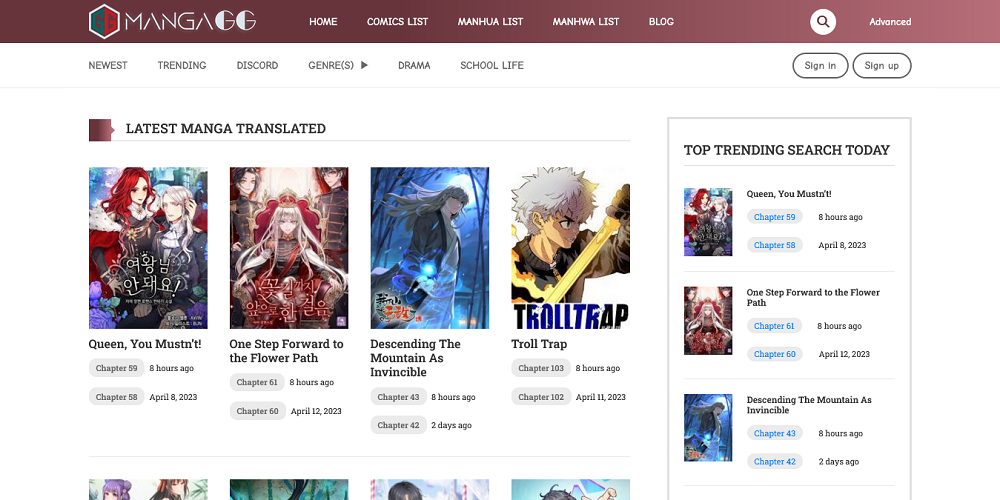Click the Sign in button
This screenshot has width=1000, height=500.
[x=820, y=66]
